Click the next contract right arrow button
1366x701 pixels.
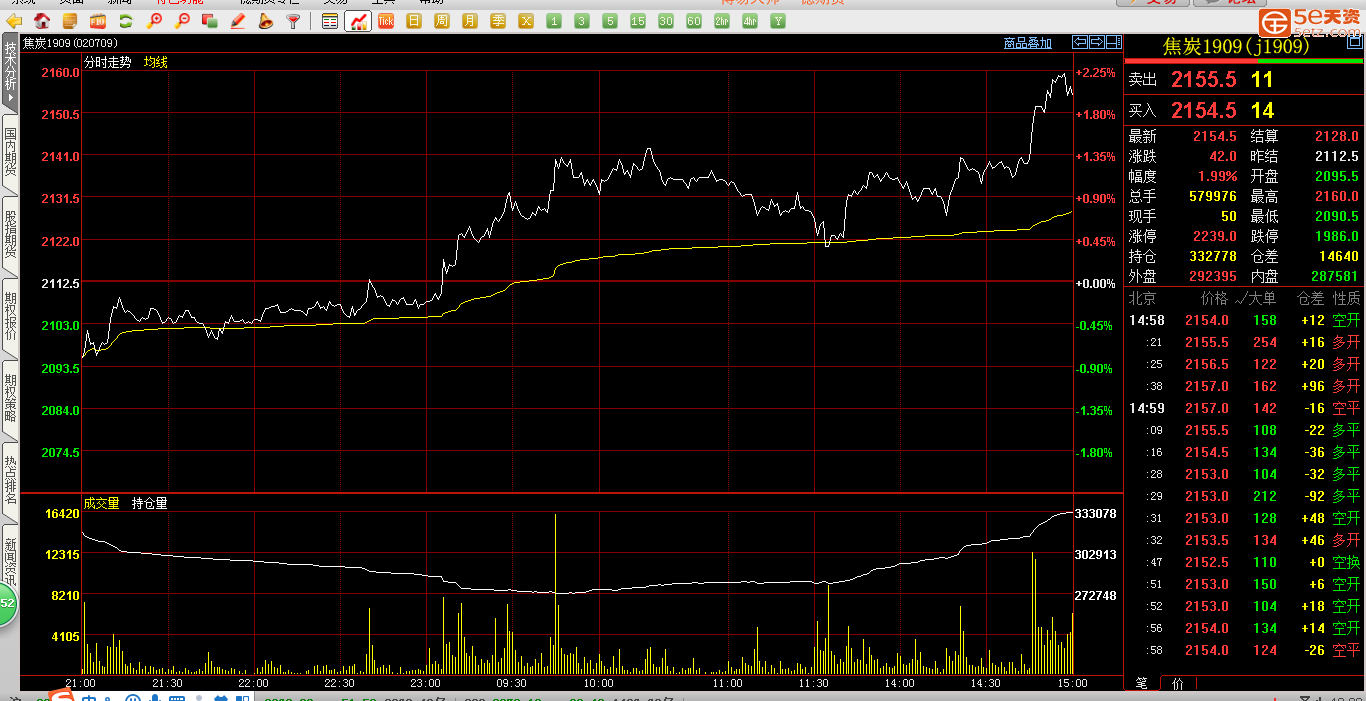[x=1097, y=42]
